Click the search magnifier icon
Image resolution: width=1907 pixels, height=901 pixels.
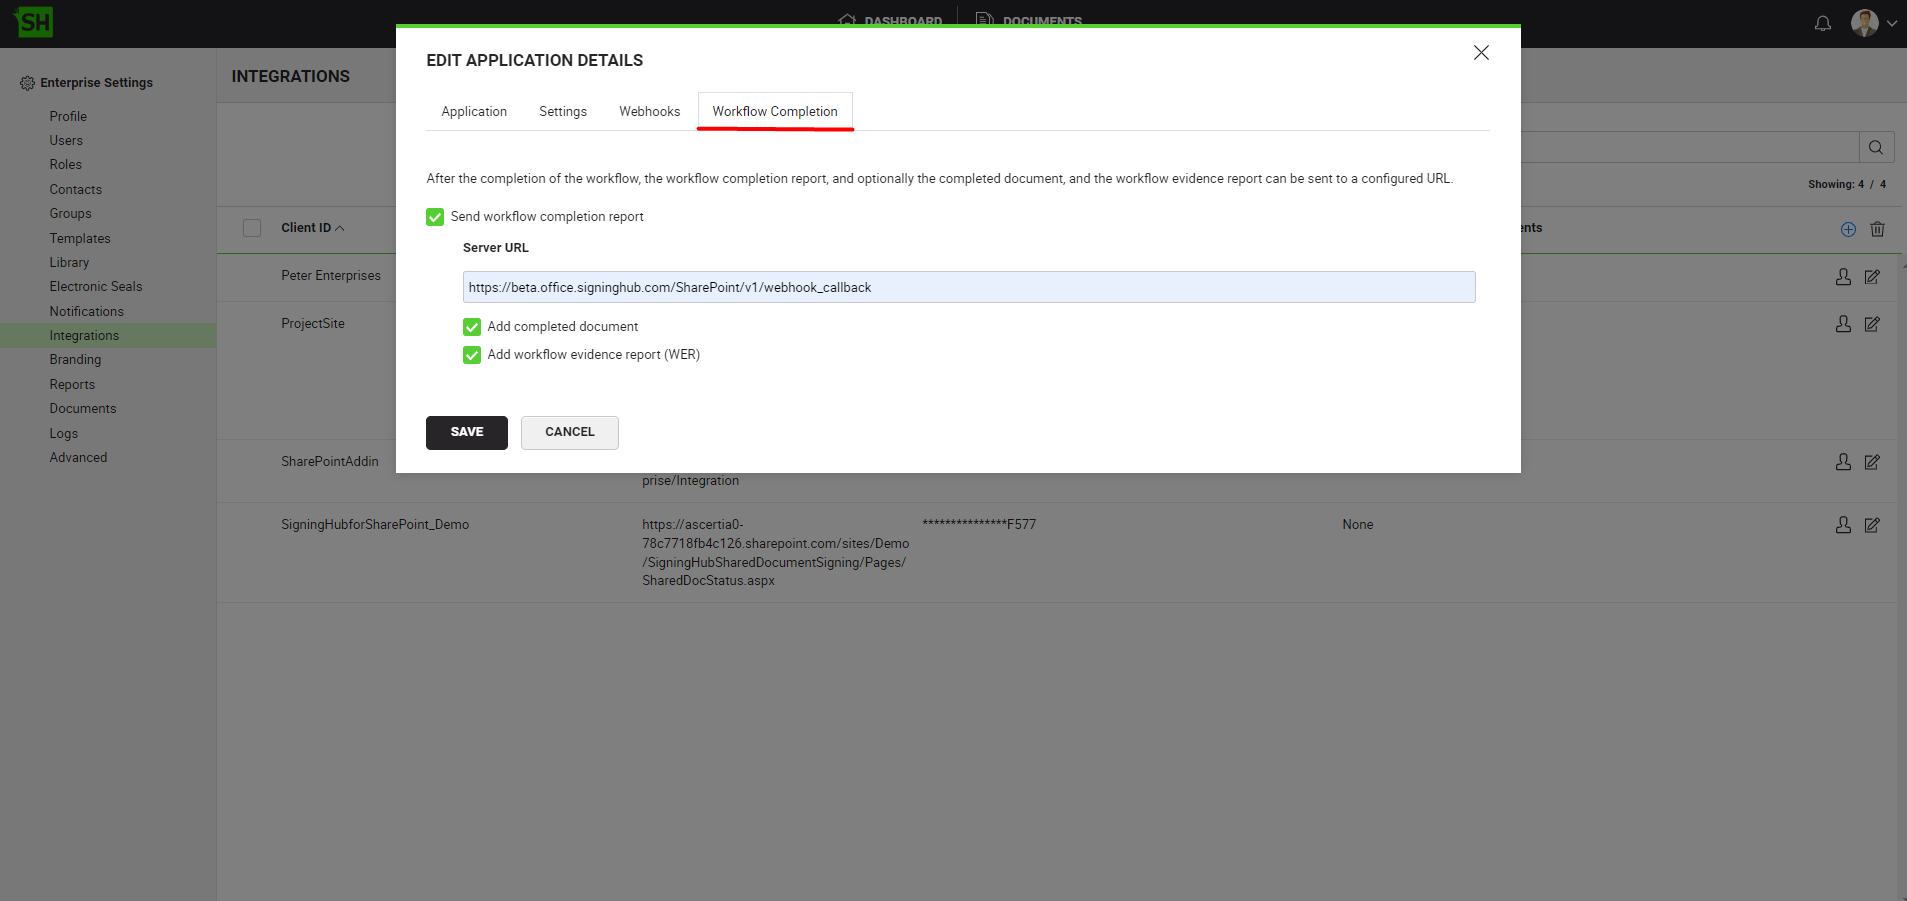click(1875, 148)
